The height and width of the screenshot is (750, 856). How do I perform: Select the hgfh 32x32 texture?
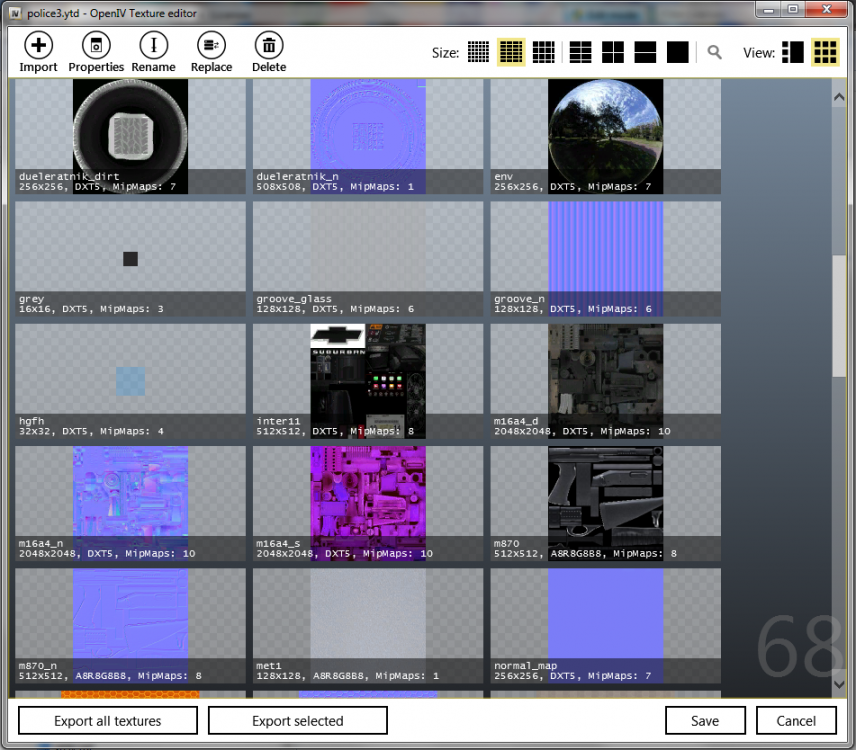tap(130, 381)
